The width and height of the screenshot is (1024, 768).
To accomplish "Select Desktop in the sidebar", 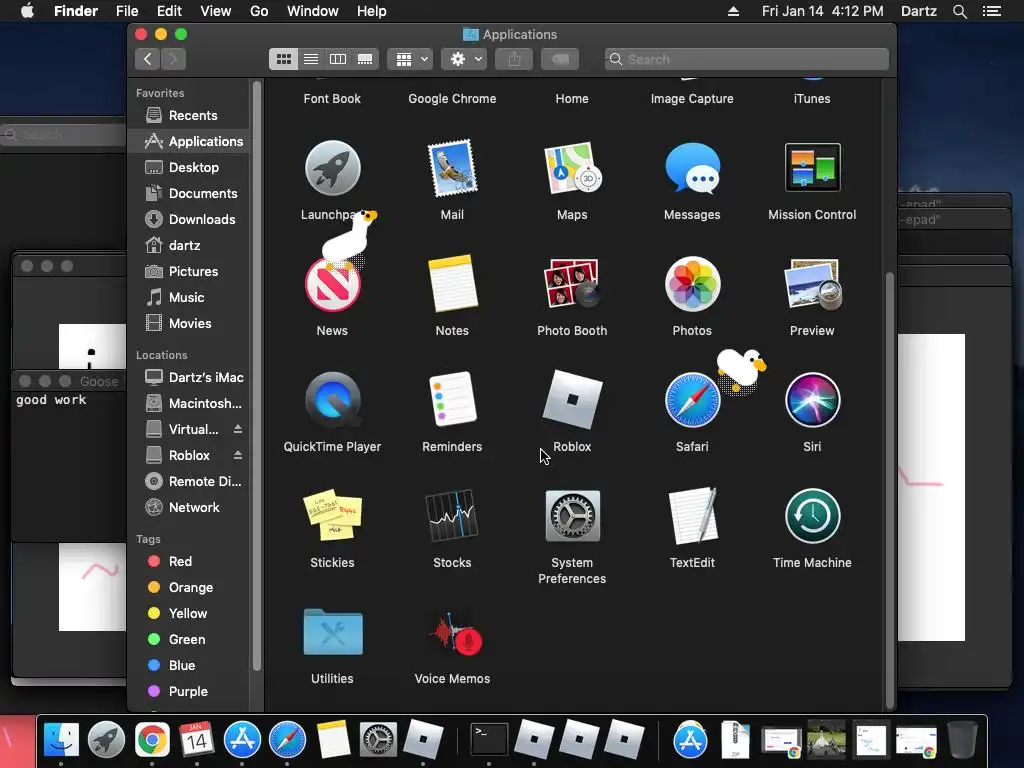I will tap(189, 167).
